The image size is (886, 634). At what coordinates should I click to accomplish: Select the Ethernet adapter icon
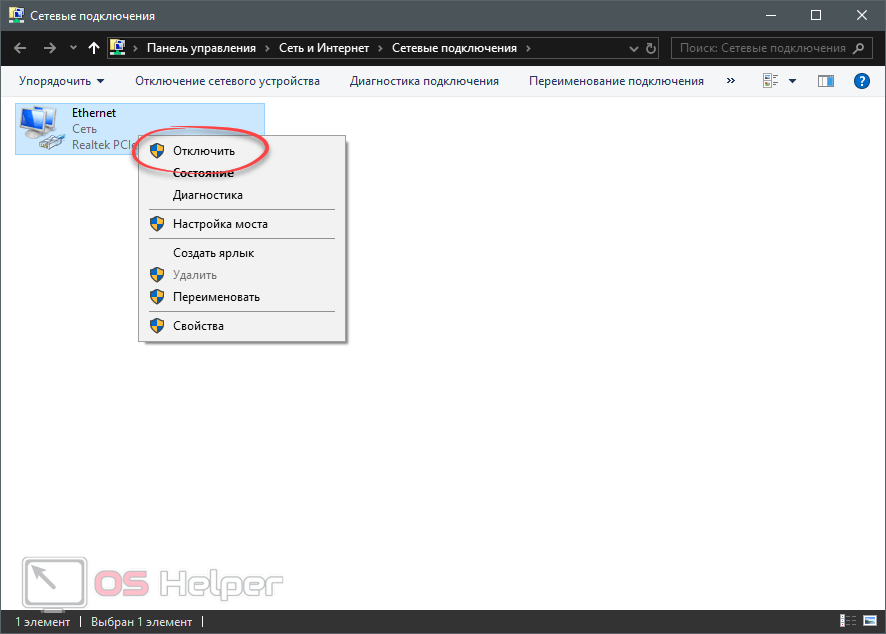(41, 128)
